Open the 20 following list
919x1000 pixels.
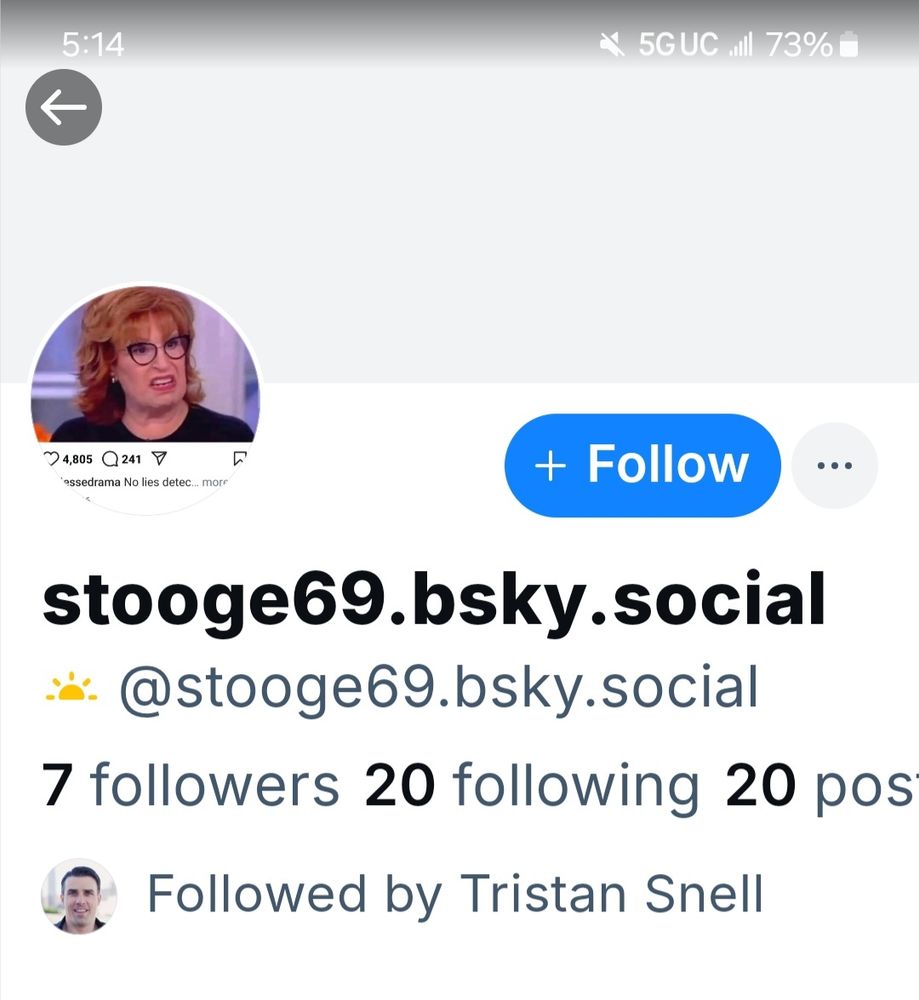(532, 785)
